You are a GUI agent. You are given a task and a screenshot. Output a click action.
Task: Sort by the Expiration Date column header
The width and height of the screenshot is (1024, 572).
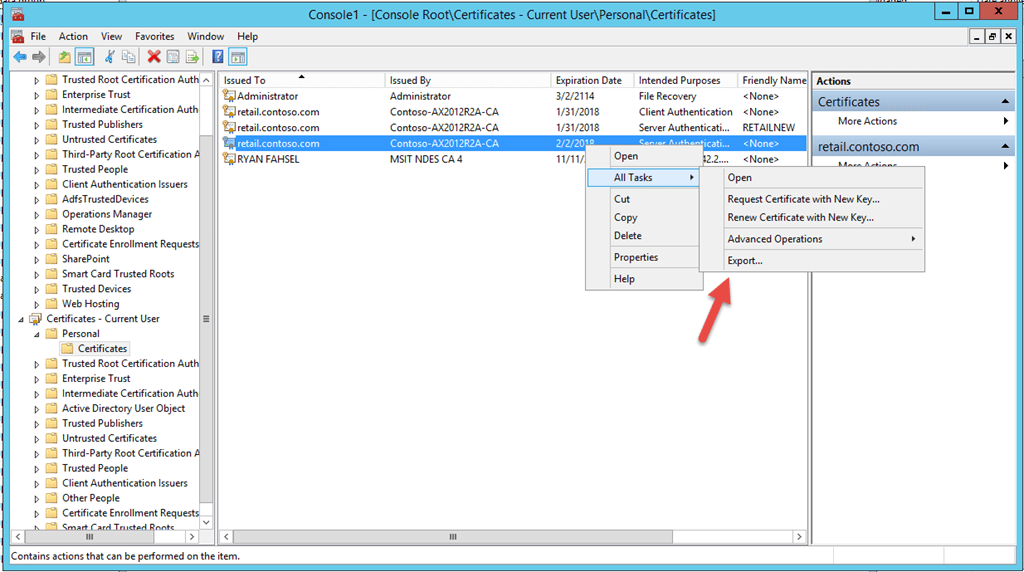tap(592, 80)
